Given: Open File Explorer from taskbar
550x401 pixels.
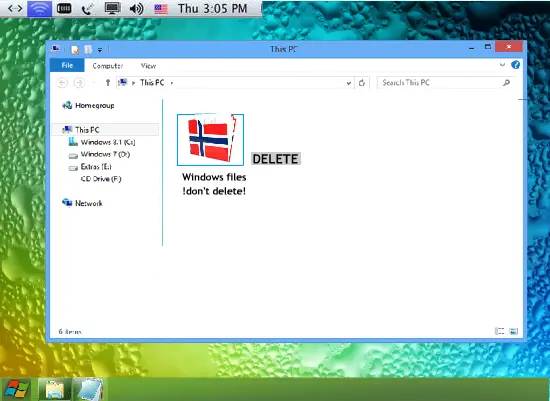Looking at the screenshot, I should [54, 390].
